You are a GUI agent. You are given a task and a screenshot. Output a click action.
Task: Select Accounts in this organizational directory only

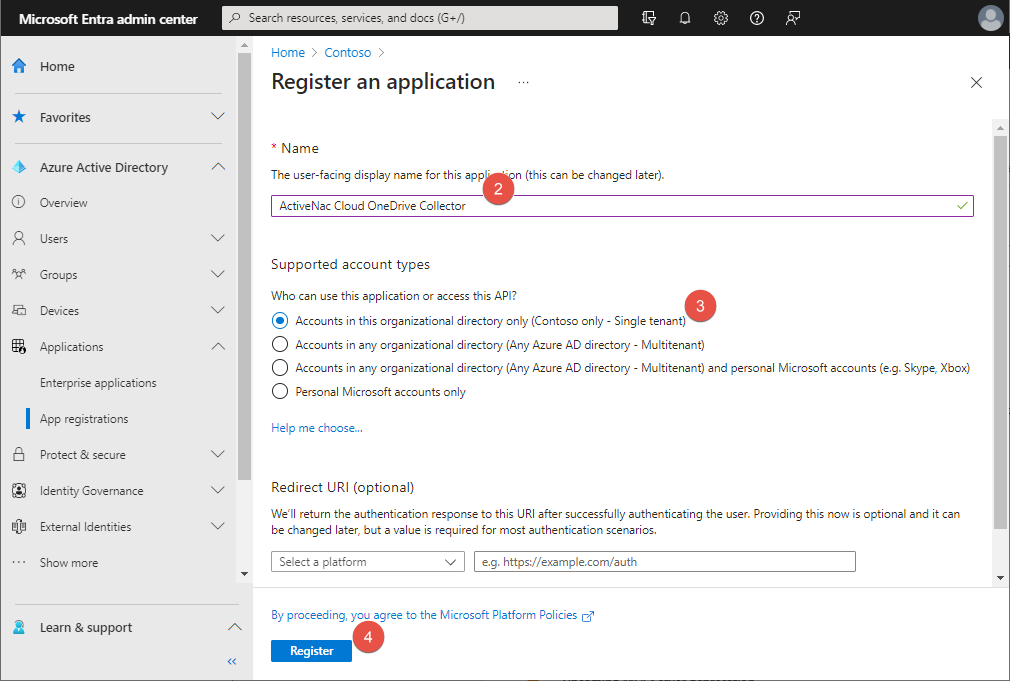[x=279, y=320]
